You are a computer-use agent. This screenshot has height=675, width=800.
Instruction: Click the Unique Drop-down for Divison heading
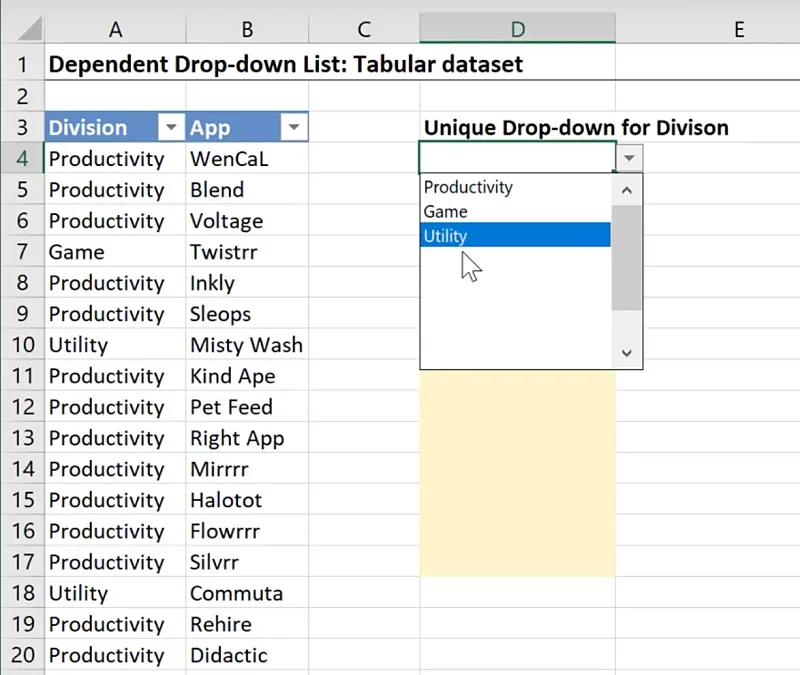click(576, 127)
